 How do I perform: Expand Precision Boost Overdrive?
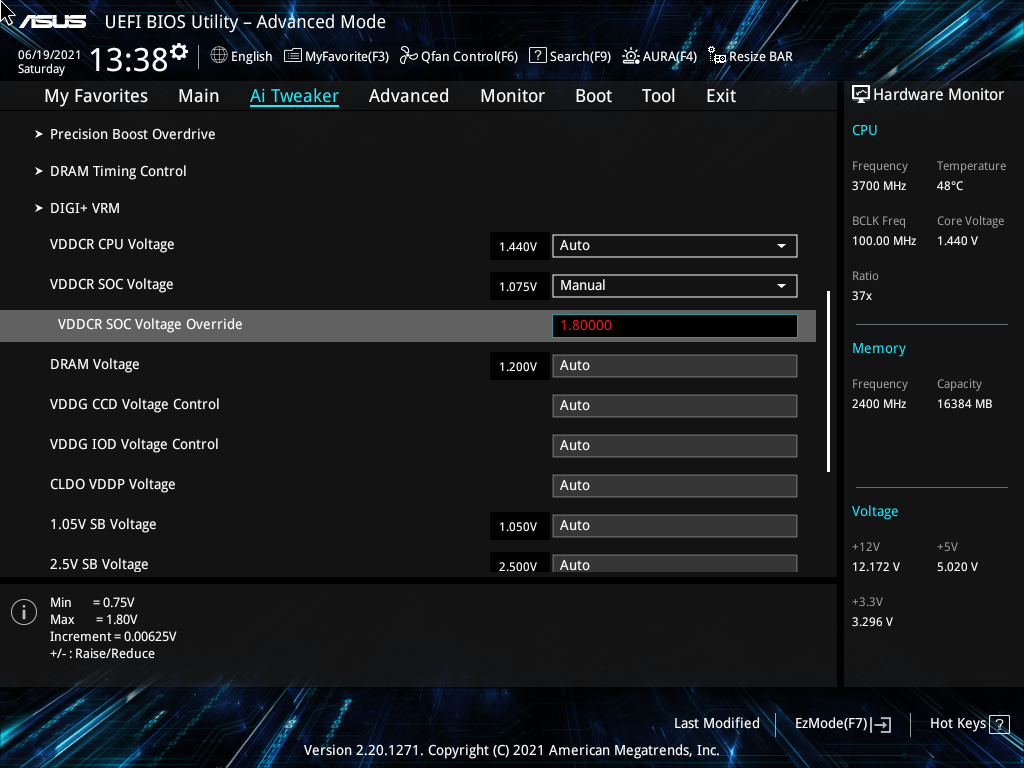click(132, 134)
